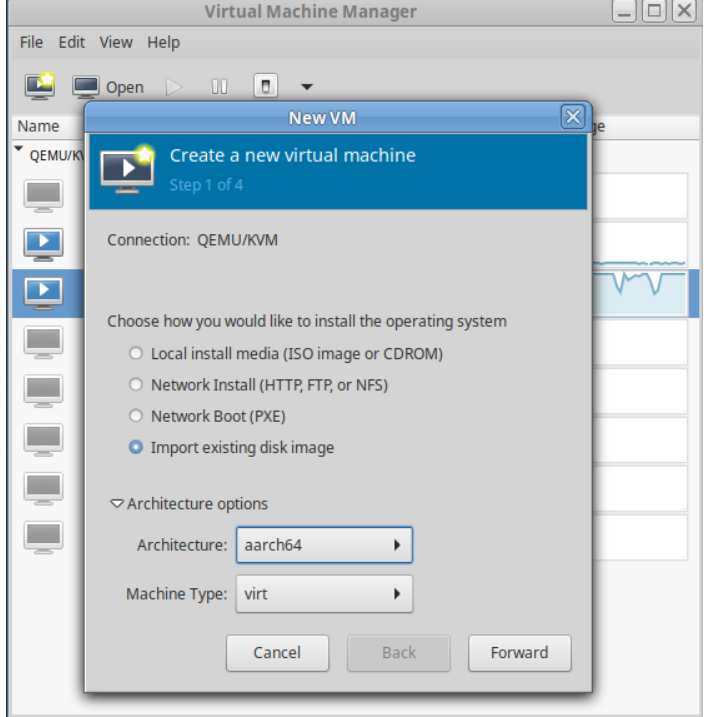This screenshot has width=717, height=717.
Task: Click the Cancel button
Action: tap(277, 653)
